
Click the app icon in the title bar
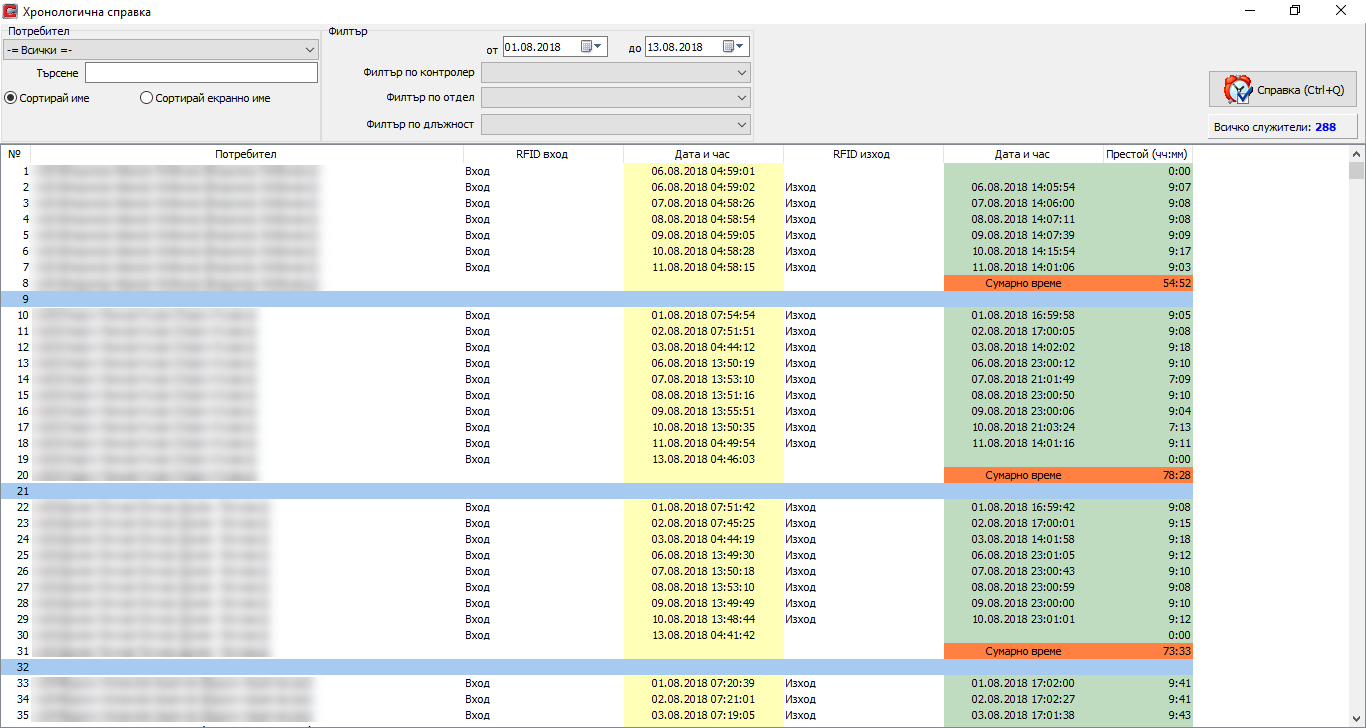click(x=11, y=11)
